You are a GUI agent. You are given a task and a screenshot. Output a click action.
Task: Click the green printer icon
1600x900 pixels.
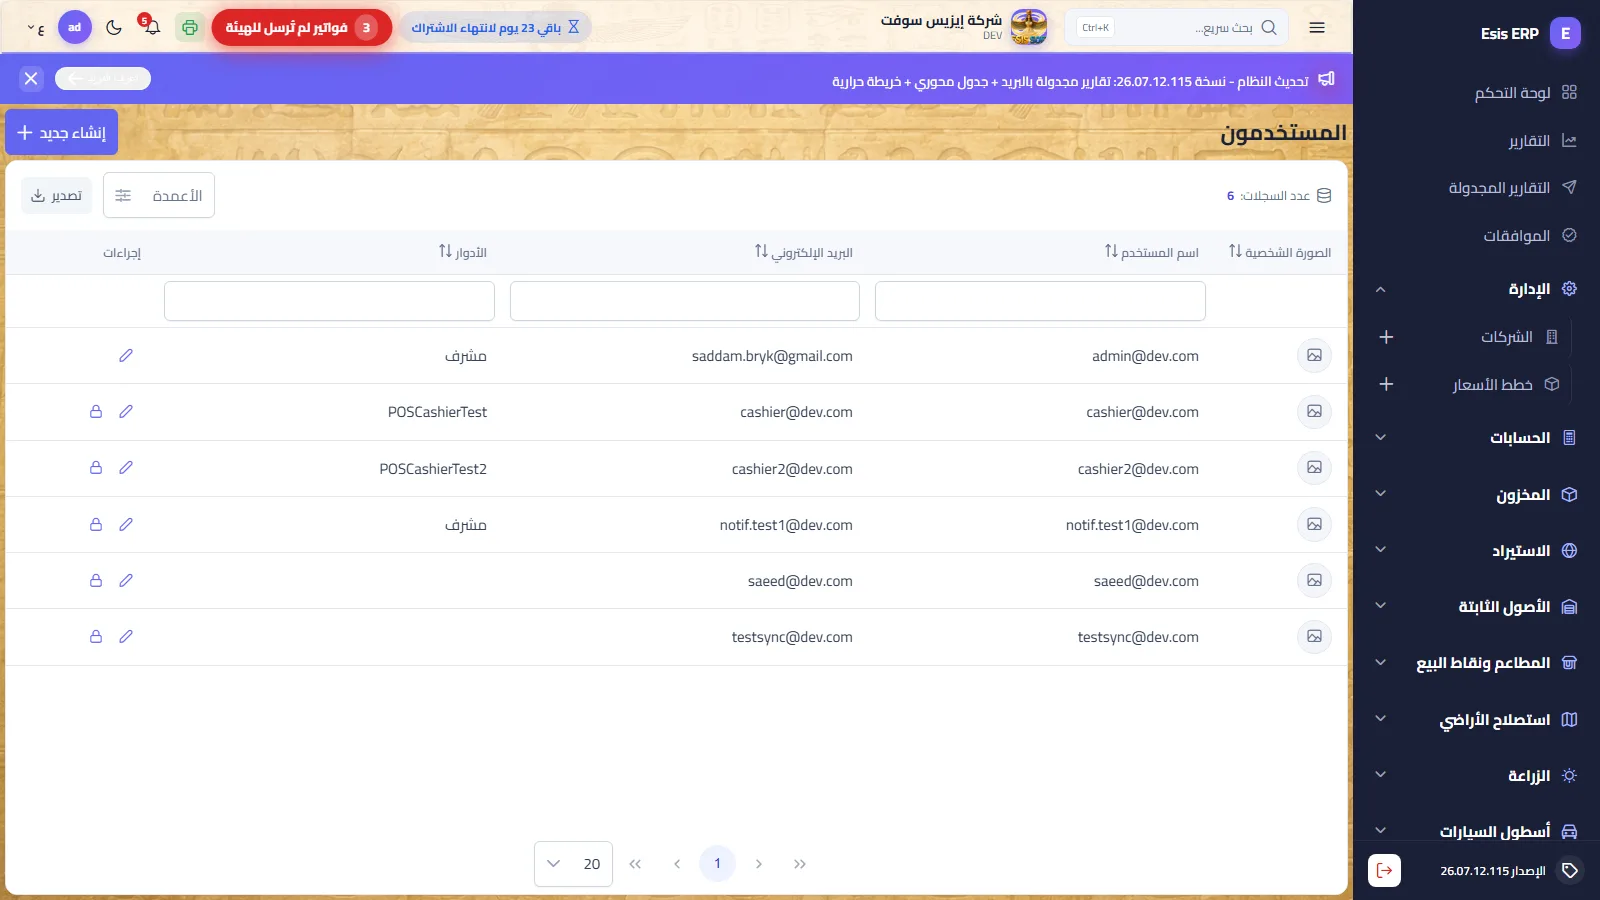[x=189, y=27]
